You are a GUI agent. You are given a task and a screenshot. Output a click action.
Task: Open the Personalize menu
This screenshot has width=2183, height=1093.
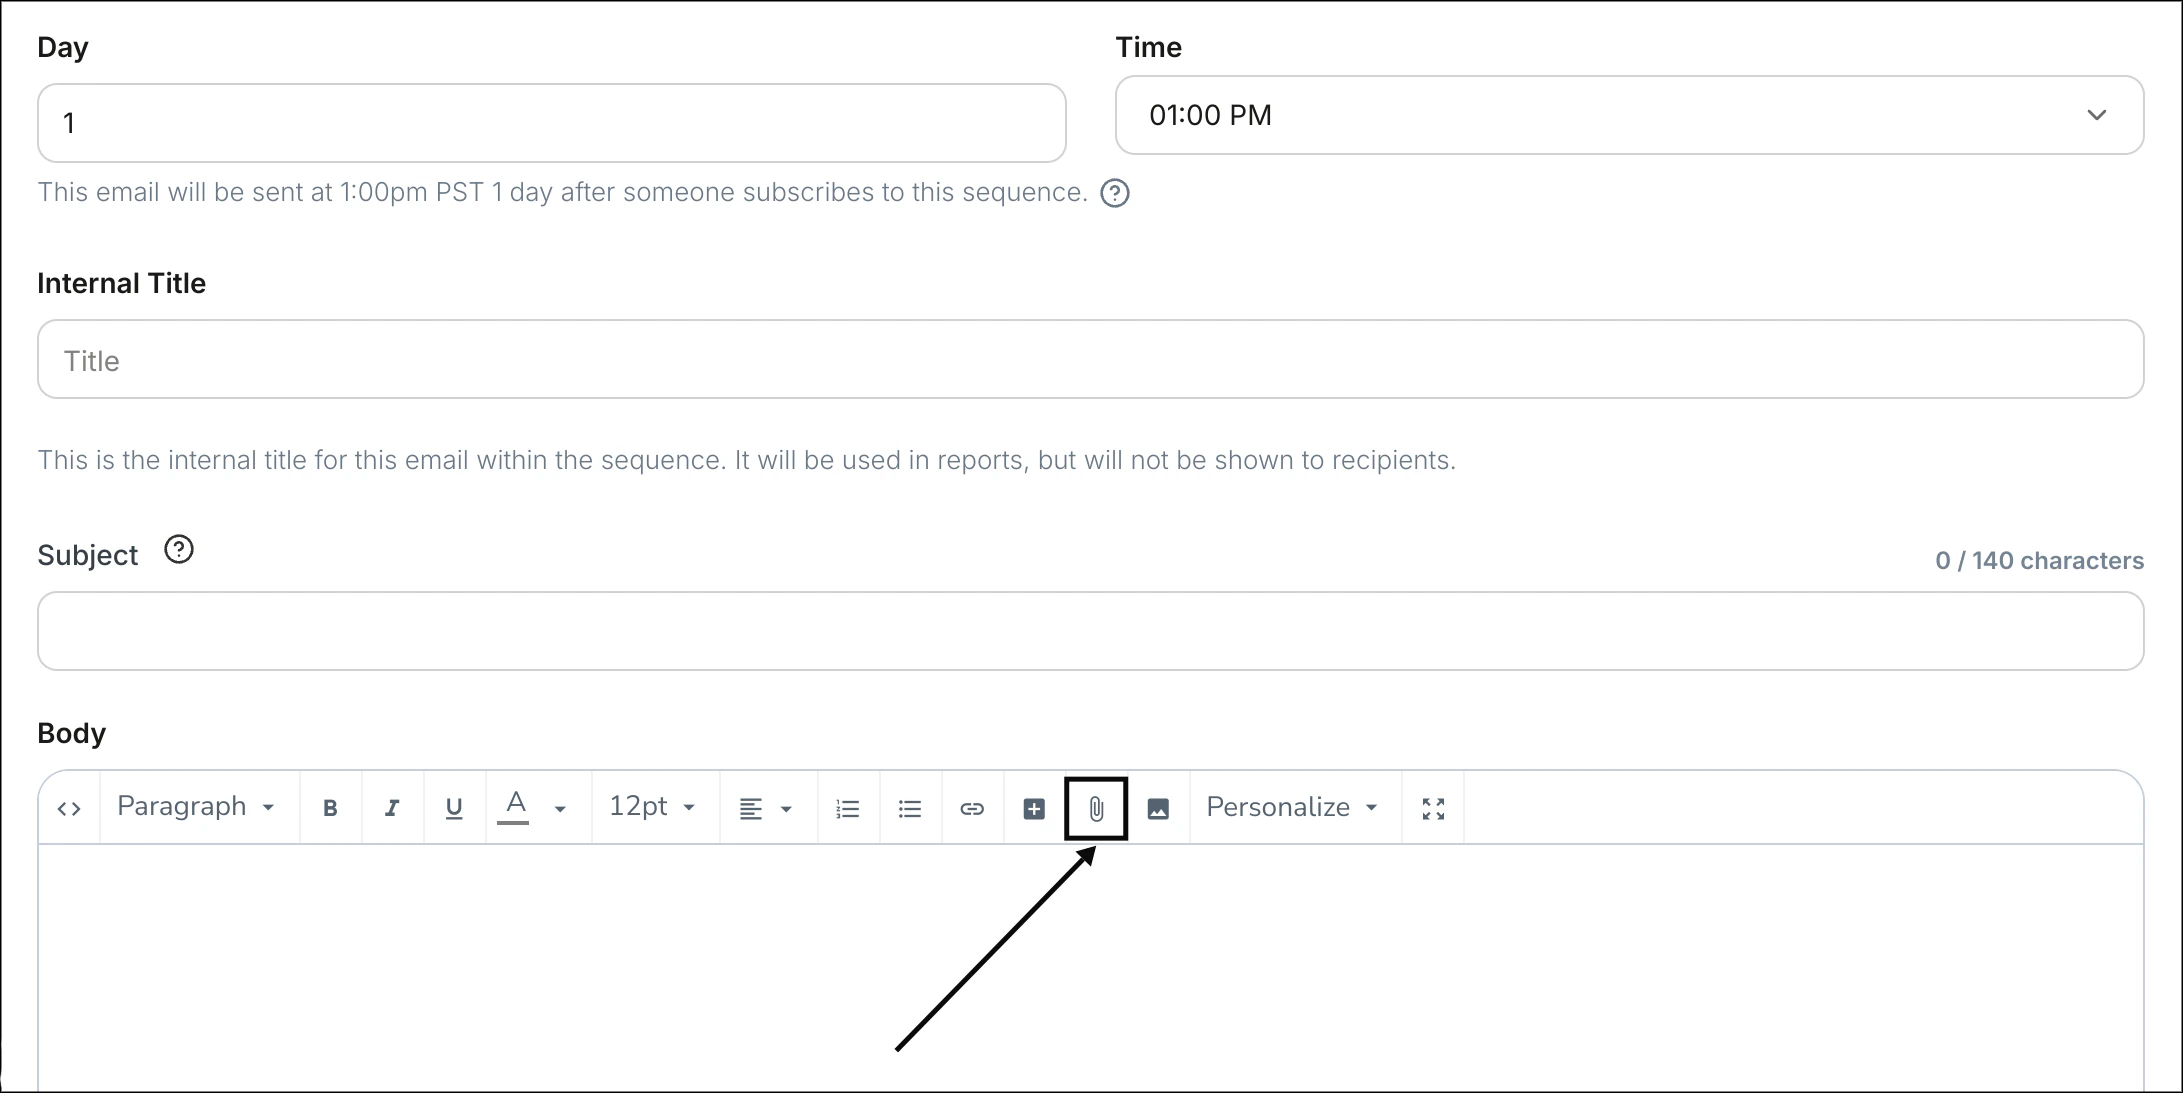coord(1290,807)
